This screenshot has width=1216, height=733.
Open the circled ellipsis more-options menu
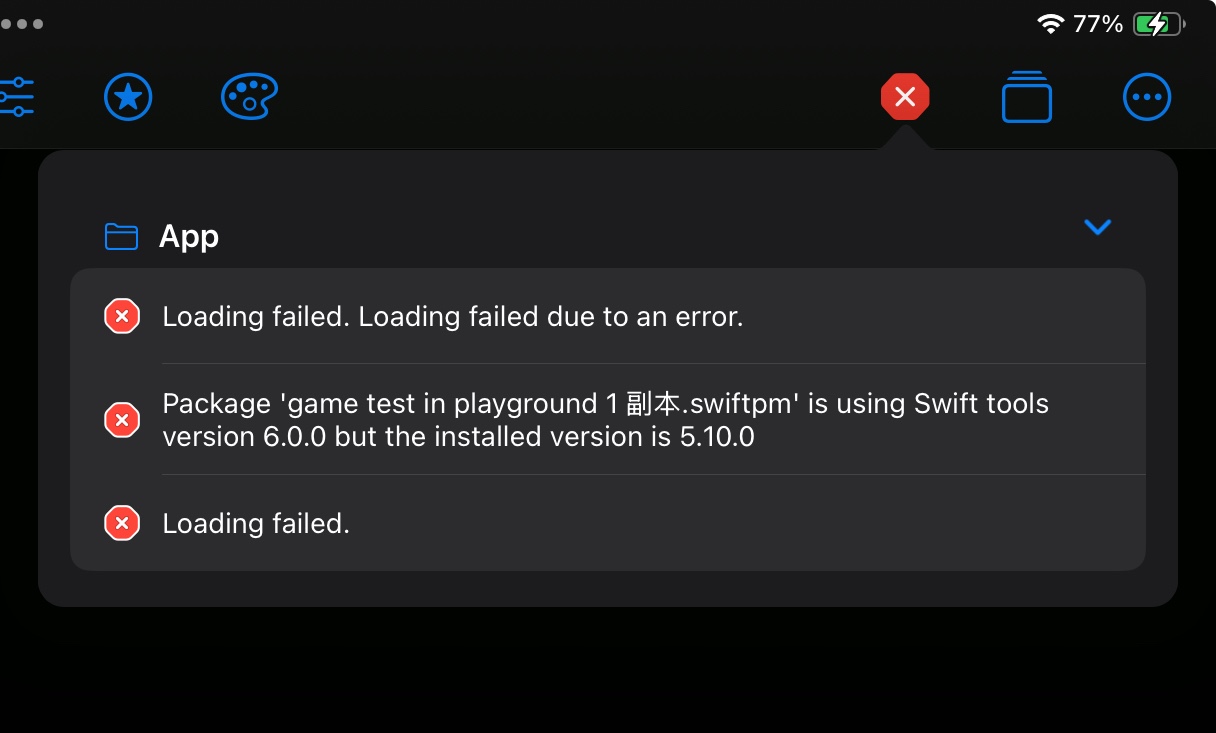click(x=1147, y=97)
